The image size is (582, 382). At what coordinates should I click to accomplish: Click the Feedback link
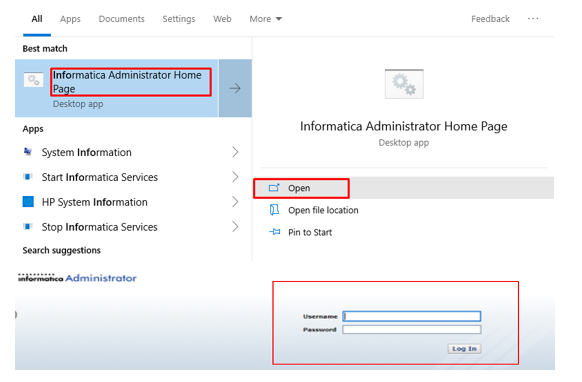tap(490, 19)
